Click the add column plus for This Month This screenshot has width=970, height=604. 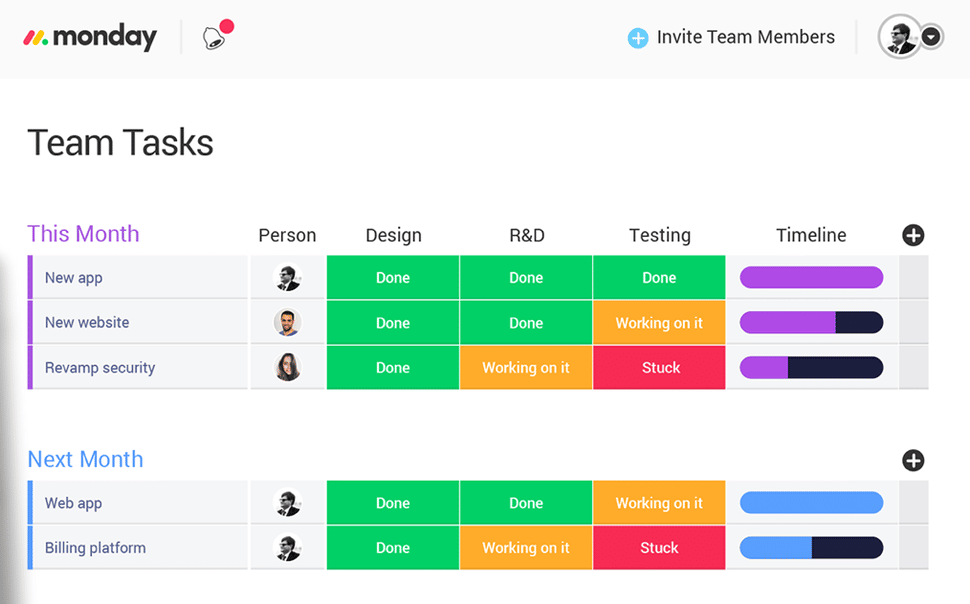[913, 235]
